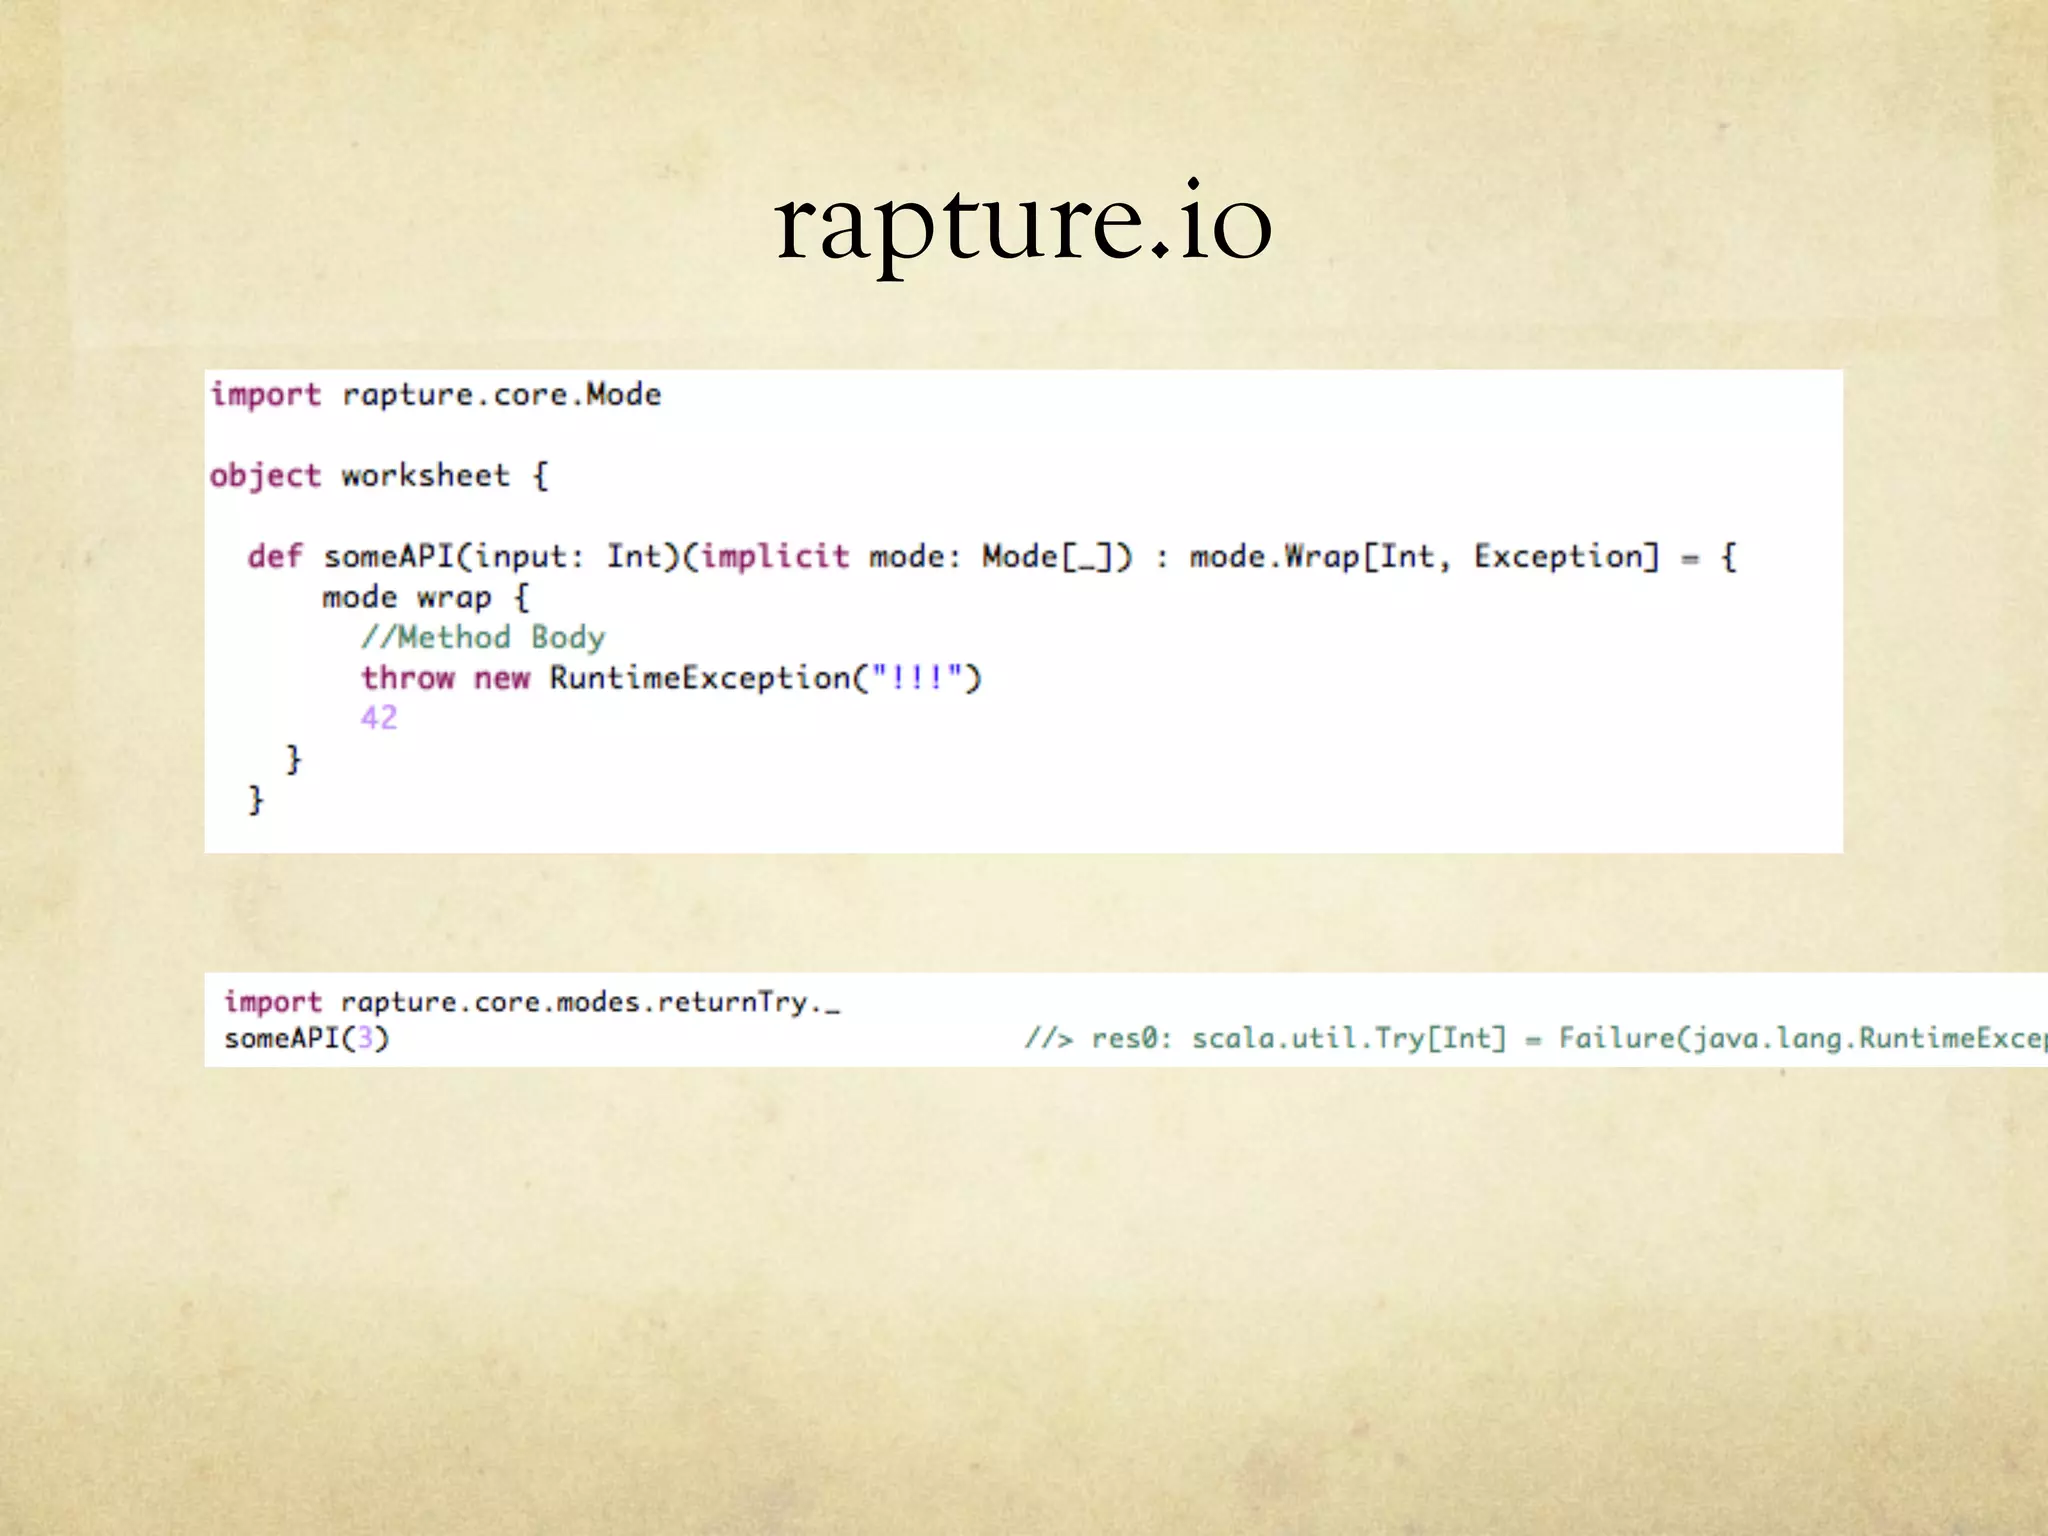Click the "mode.Wrap[Int, Exception]" return type
This screenshot has height=1536, width=2048.
(1424, 556)
